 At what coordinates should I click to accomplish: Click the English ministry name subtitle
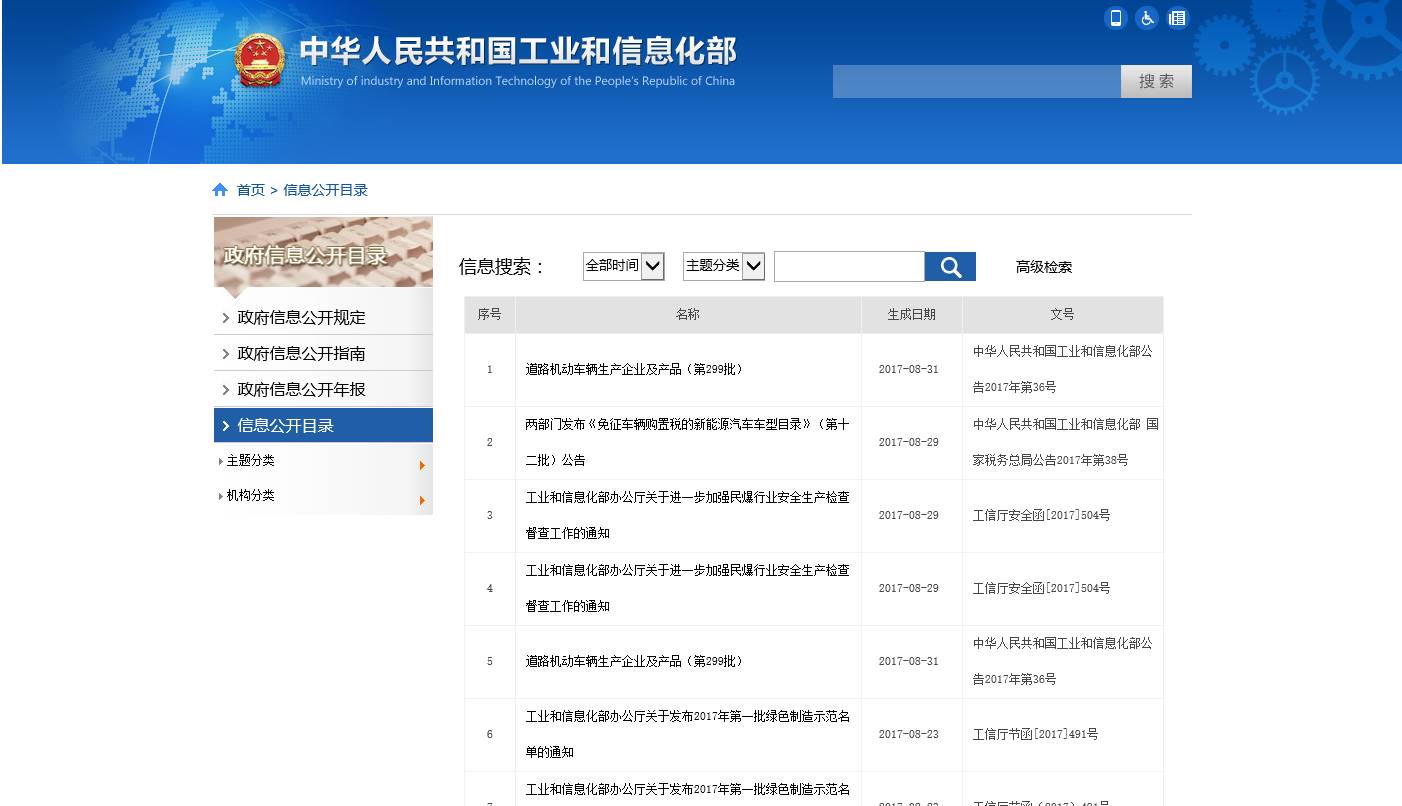[517, 81]
